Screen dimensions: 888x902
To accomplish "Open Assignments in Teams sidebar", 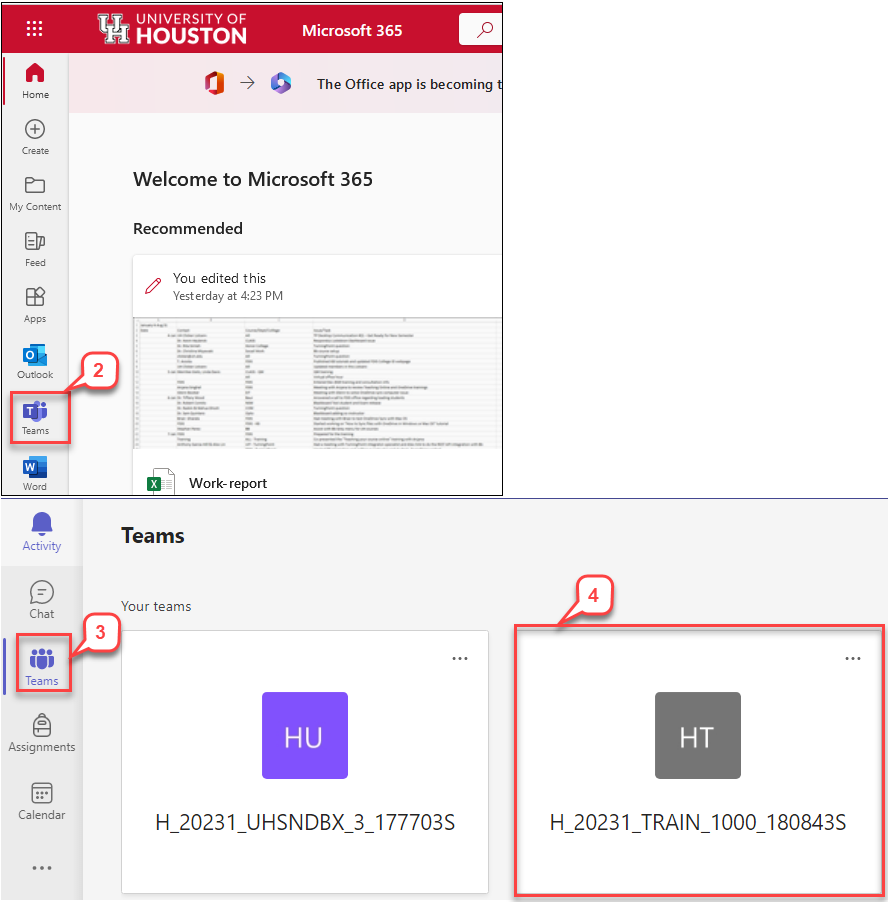I will pos(41,733).
